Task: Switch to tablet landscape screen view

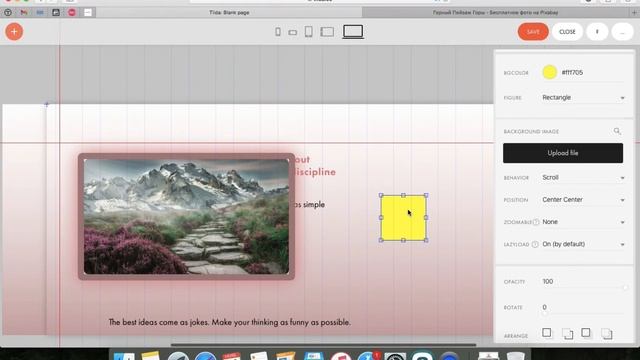Action: tap(327, 32)
